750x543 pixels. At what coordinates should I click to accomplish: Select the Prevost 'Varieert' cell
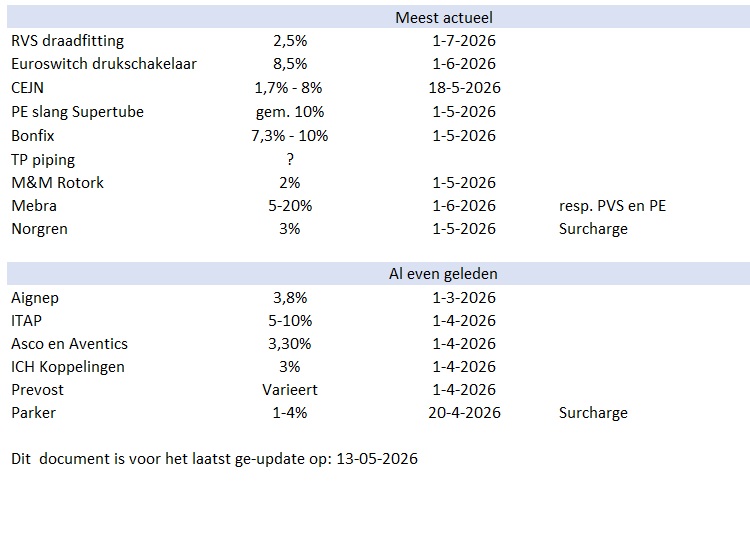(290, 389)
